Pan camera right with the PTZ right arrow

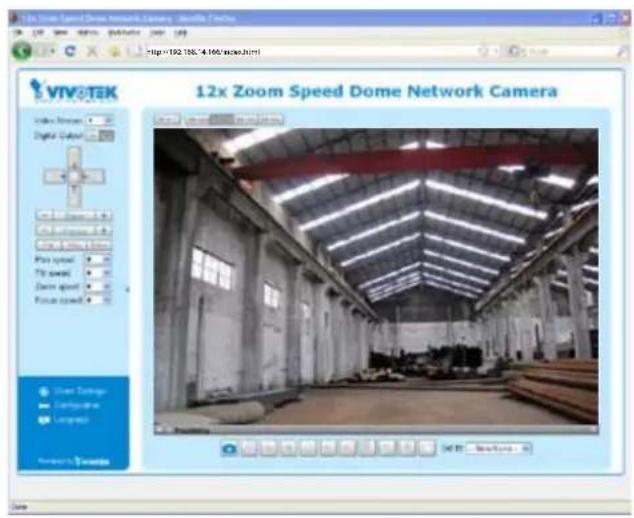(x=94, y=176)
